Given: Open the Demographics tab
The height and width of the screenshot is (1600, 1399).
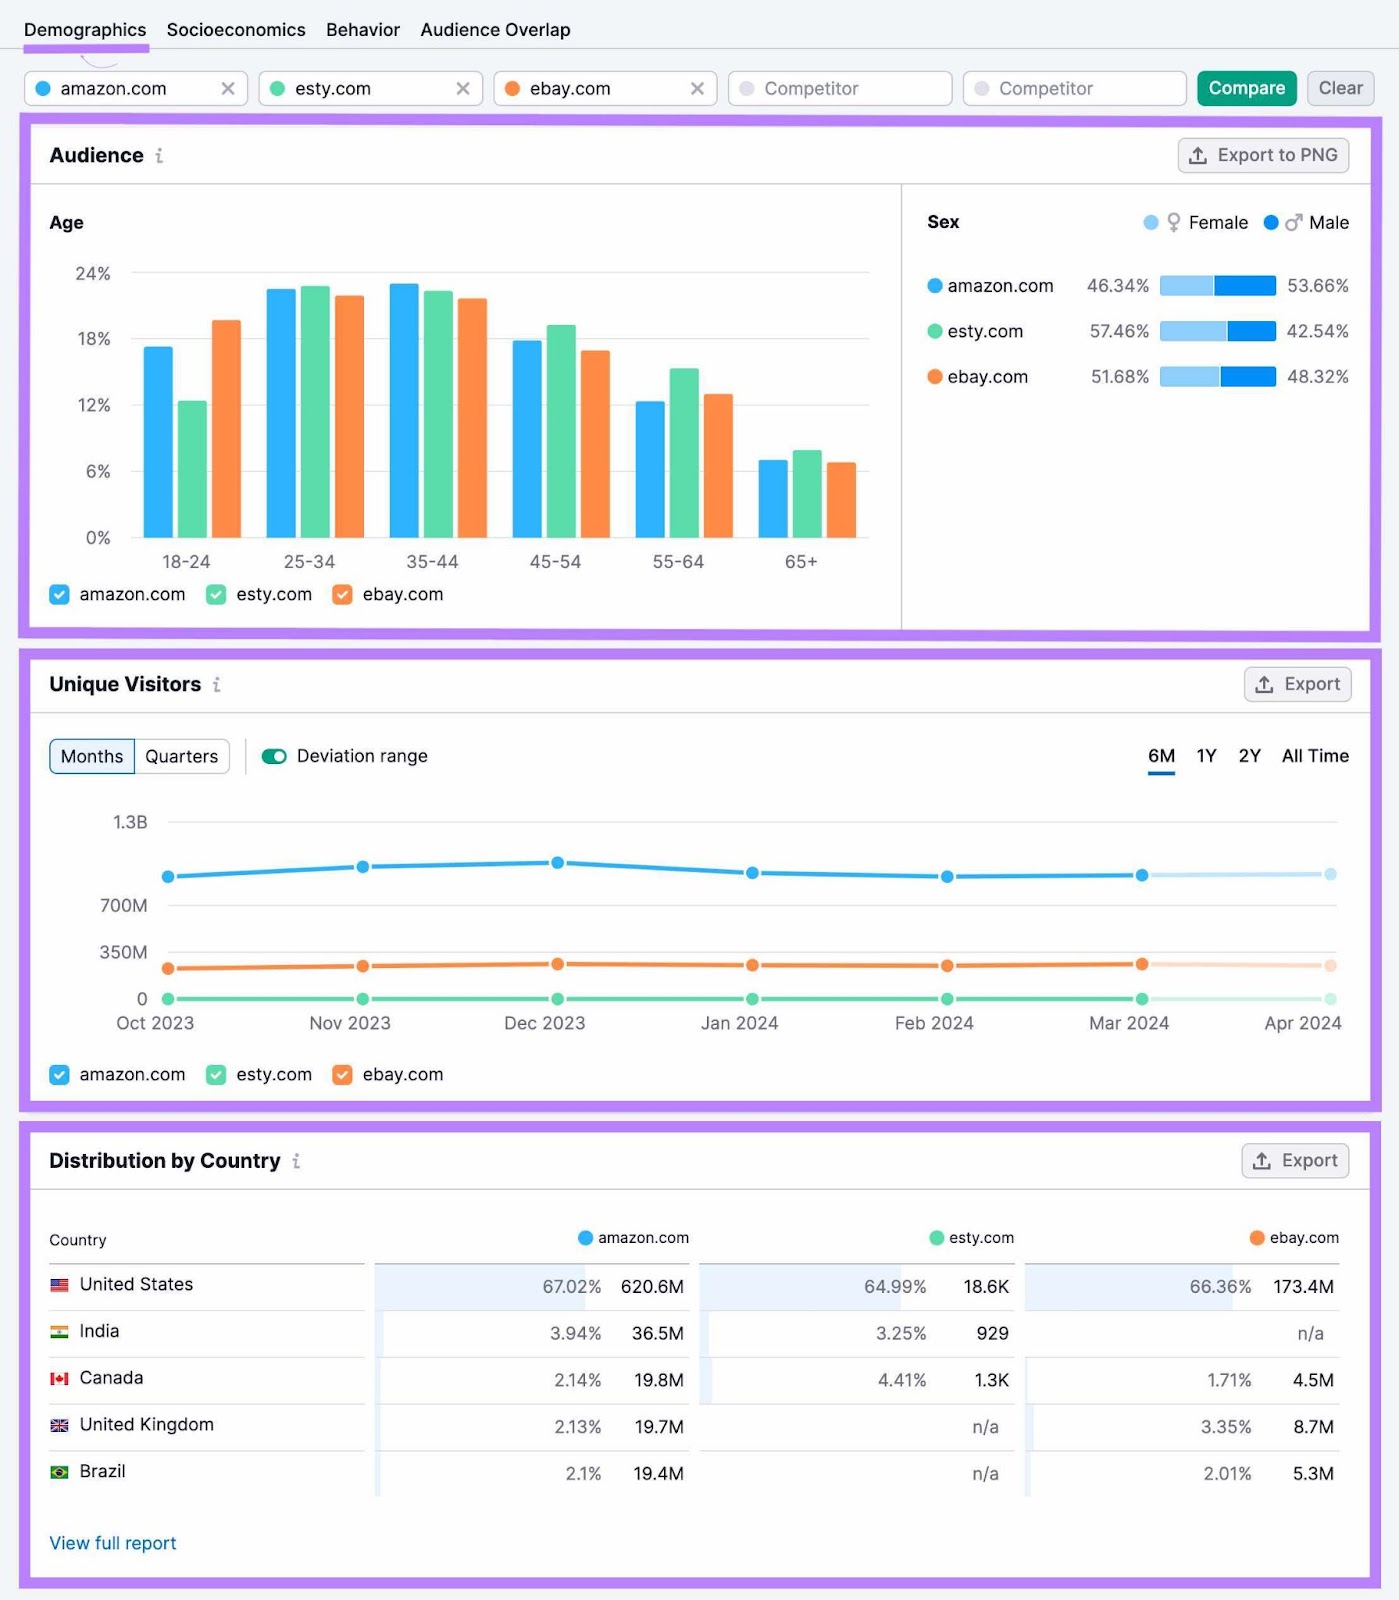Looking at the screenshot, I should coord(85,30).
